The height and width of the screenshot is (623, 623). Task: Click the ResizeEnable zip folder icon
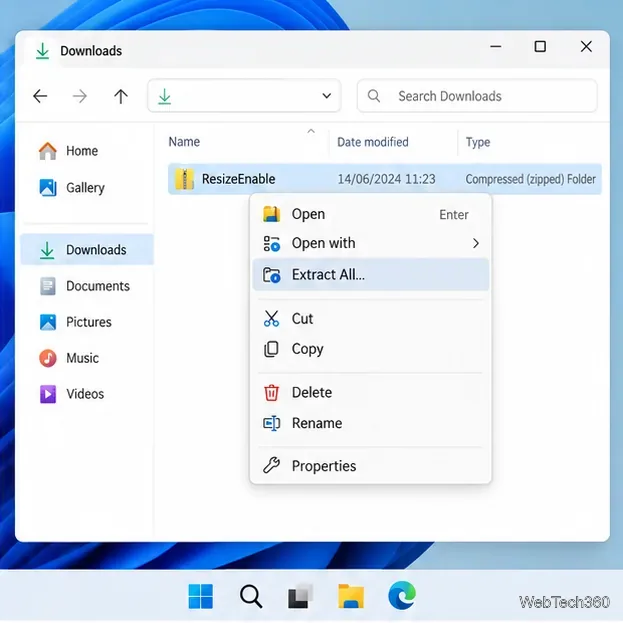184,179
